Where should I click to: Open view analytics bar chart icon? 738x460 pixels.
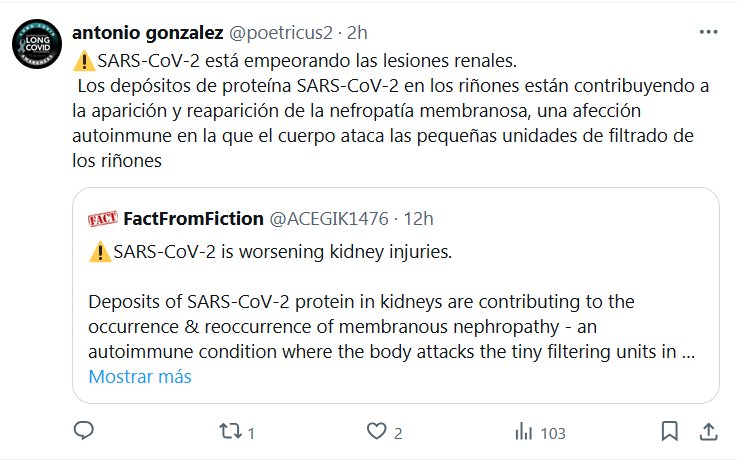pyautogui.click(x=522, y=432)
